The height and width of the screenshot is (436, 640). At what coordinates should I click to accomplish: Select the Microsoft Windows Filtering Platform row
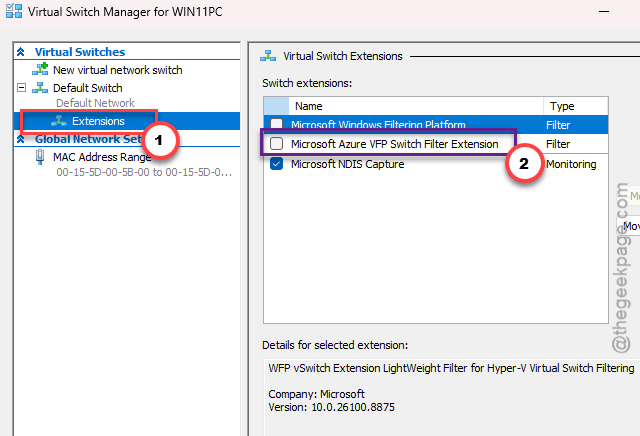point(436,125)
